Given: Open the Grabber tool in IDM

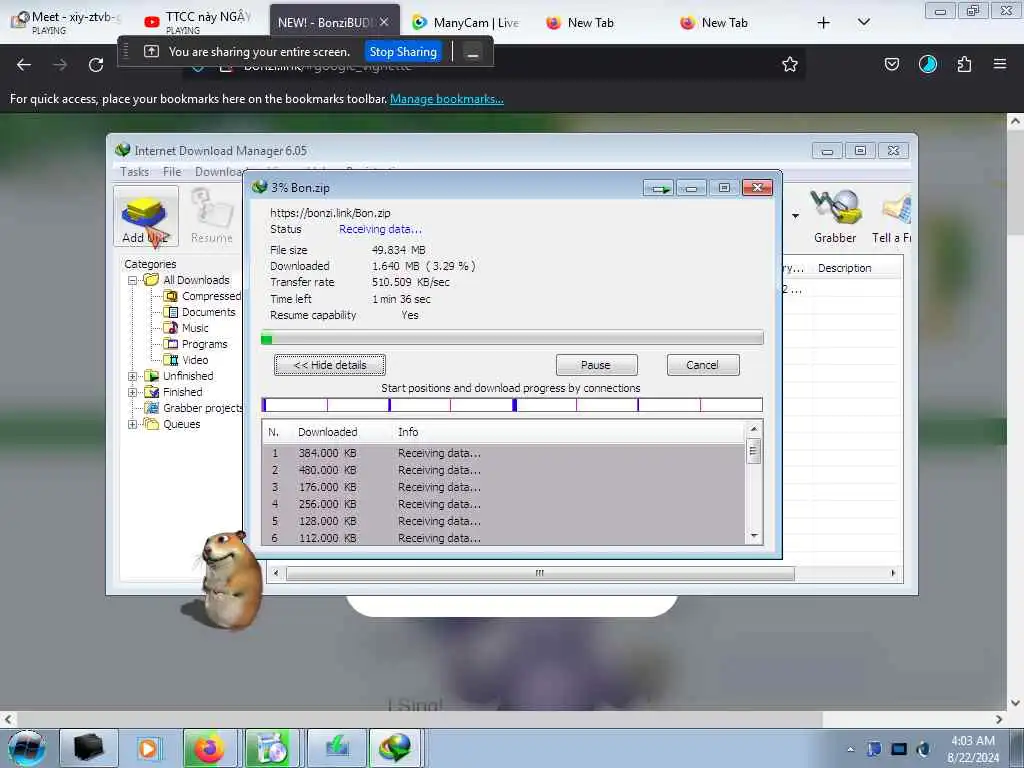Looking at the screenshot, I should coord(835,216).
